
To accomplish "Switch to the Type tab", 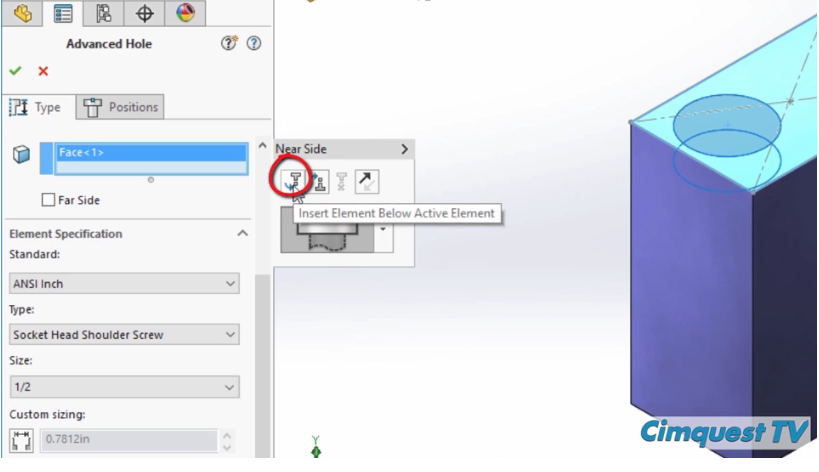I will tap(37, 107).
